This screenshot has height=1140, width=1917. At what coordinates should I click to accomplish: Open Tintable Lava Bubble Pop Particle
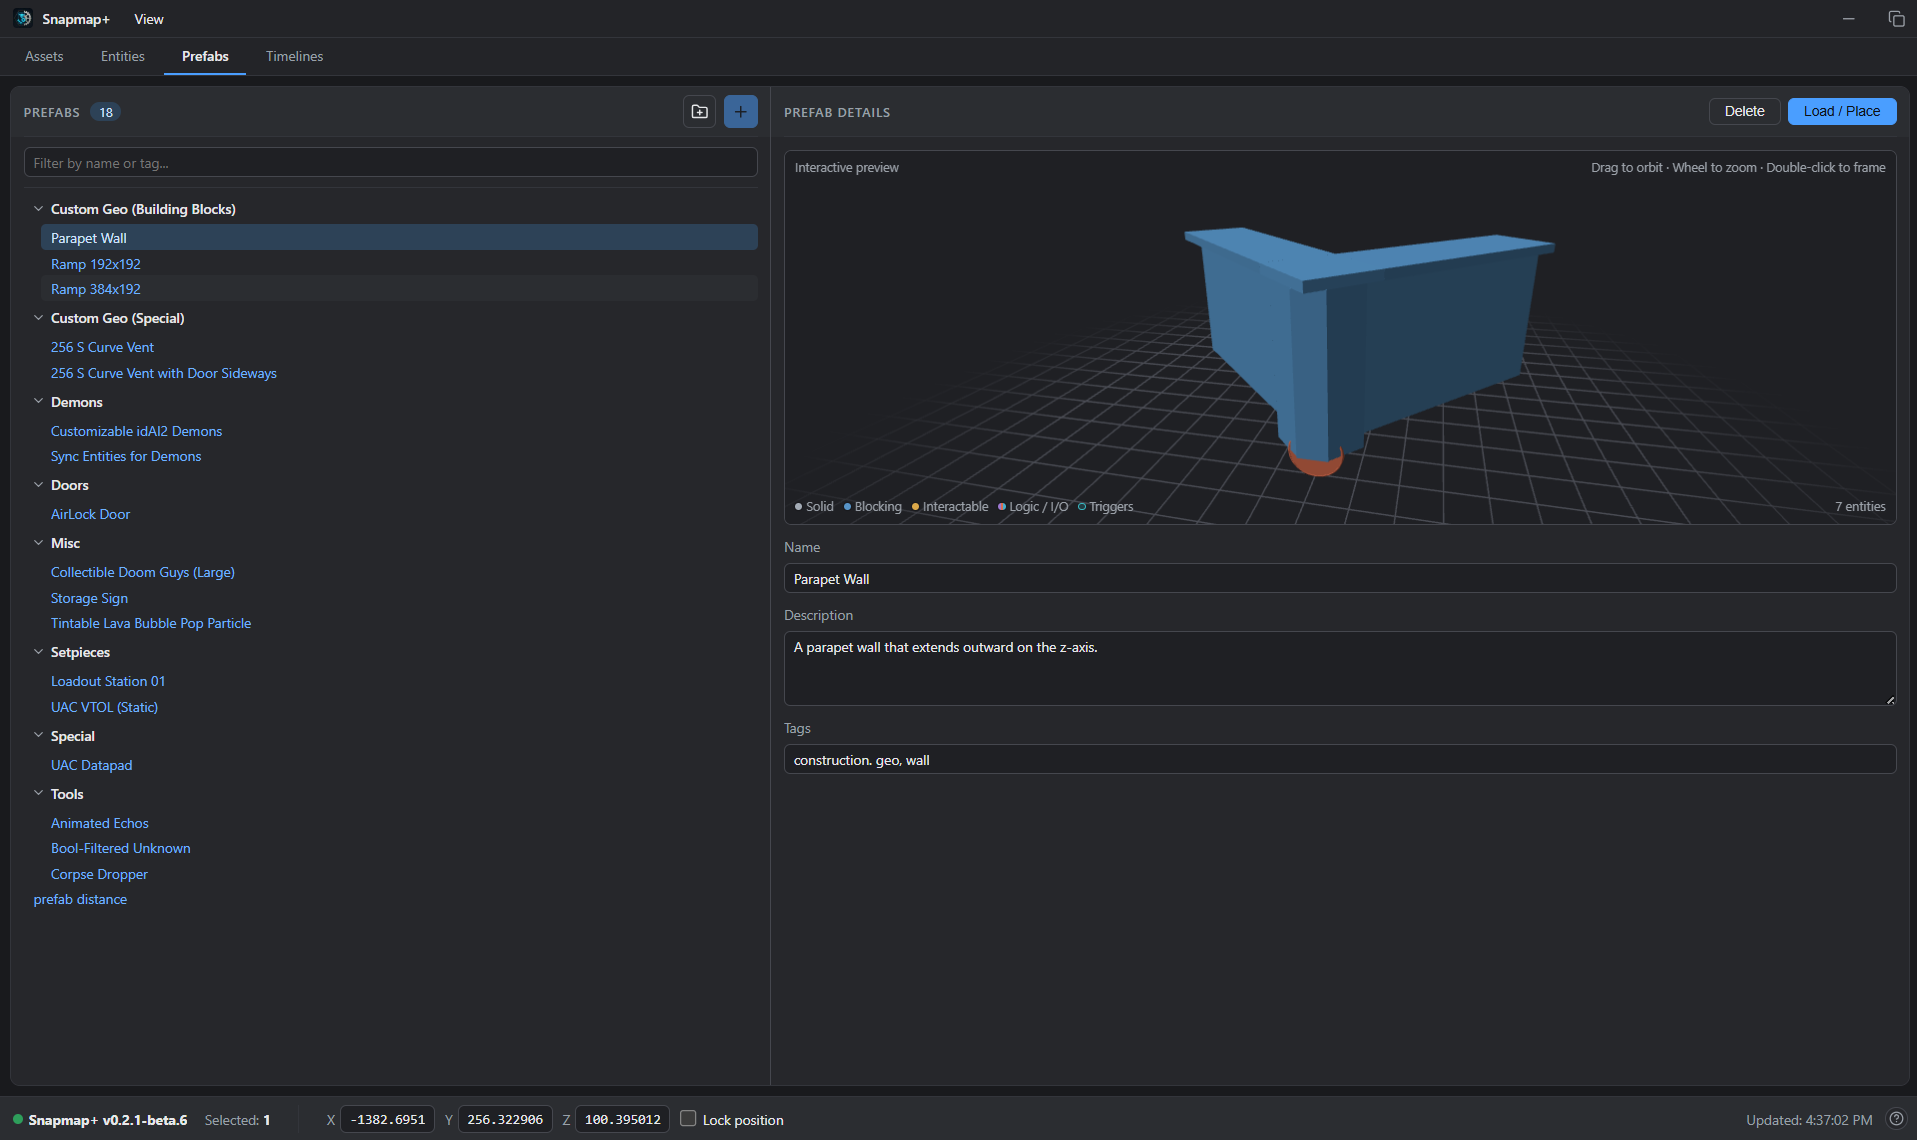[x=151, y=623]
